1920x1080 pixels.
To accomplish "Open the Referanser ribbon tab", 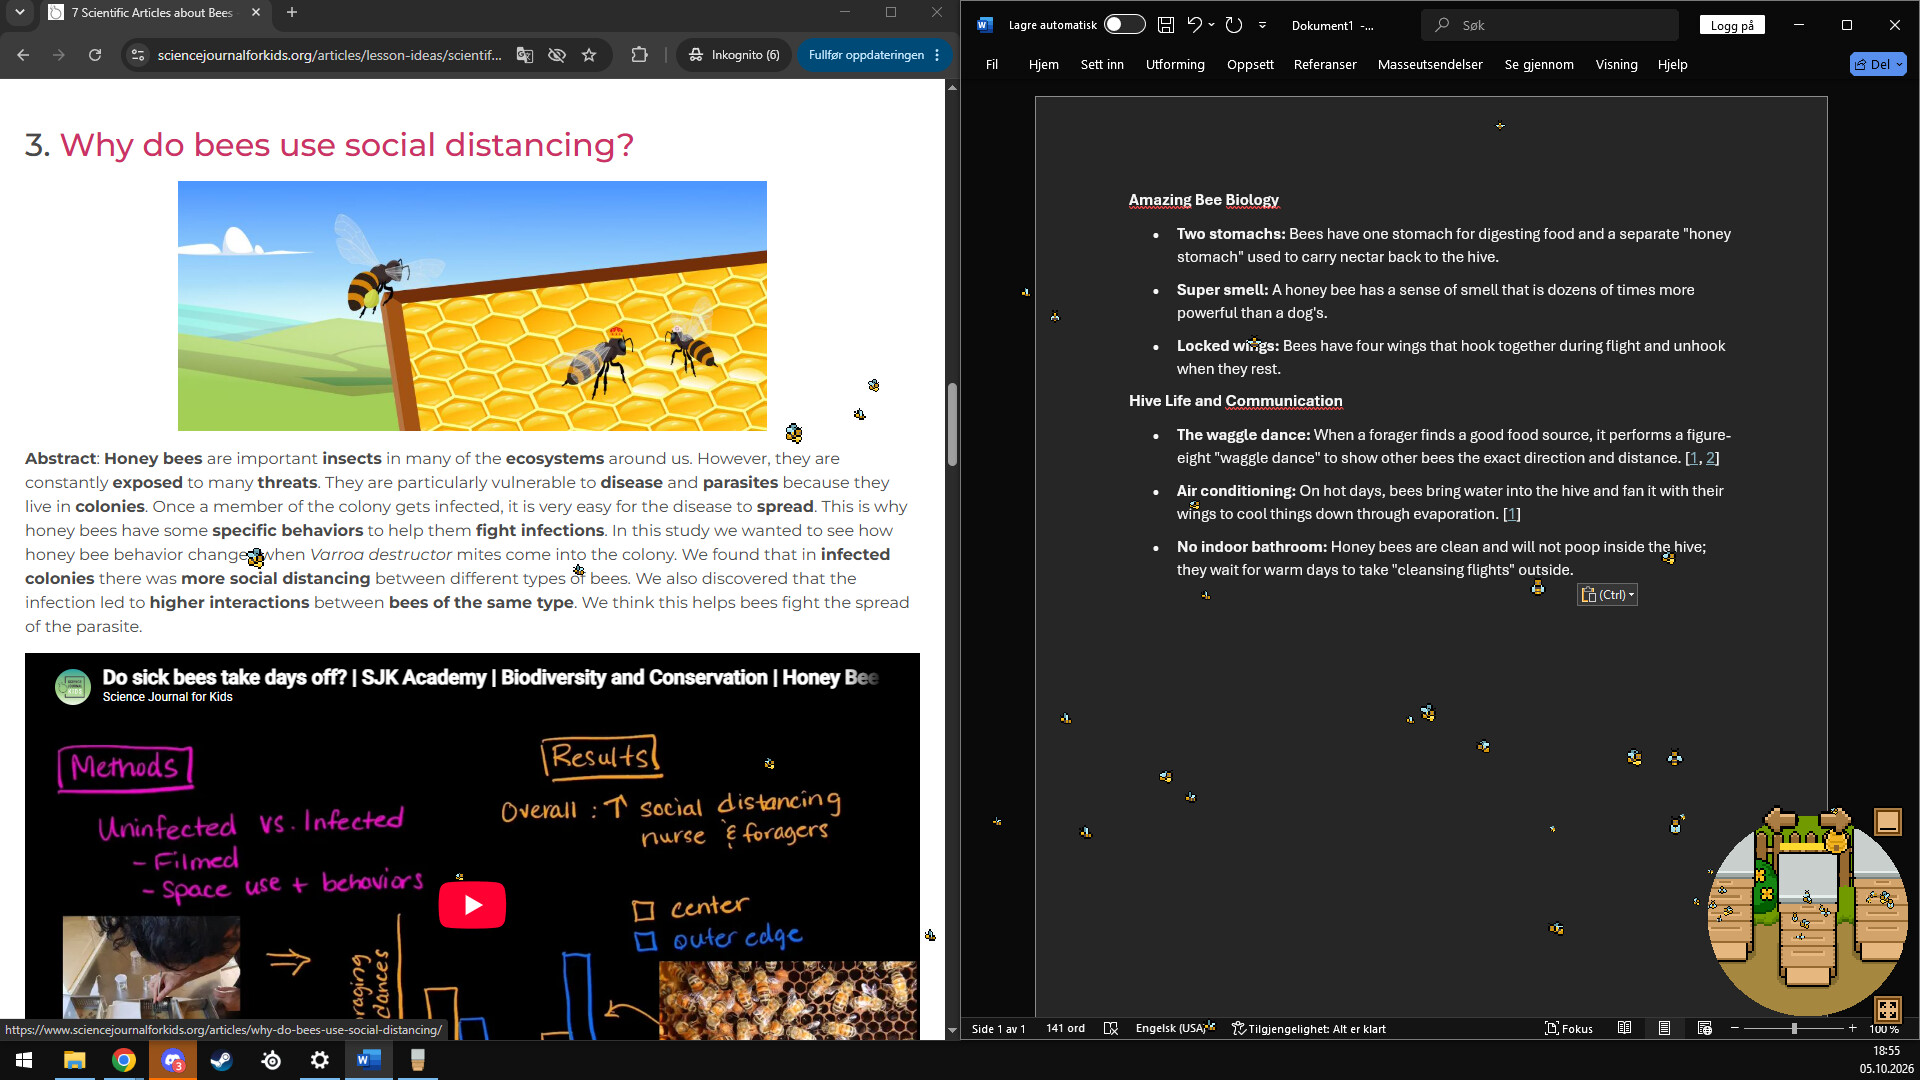I will coord(1325,64).
